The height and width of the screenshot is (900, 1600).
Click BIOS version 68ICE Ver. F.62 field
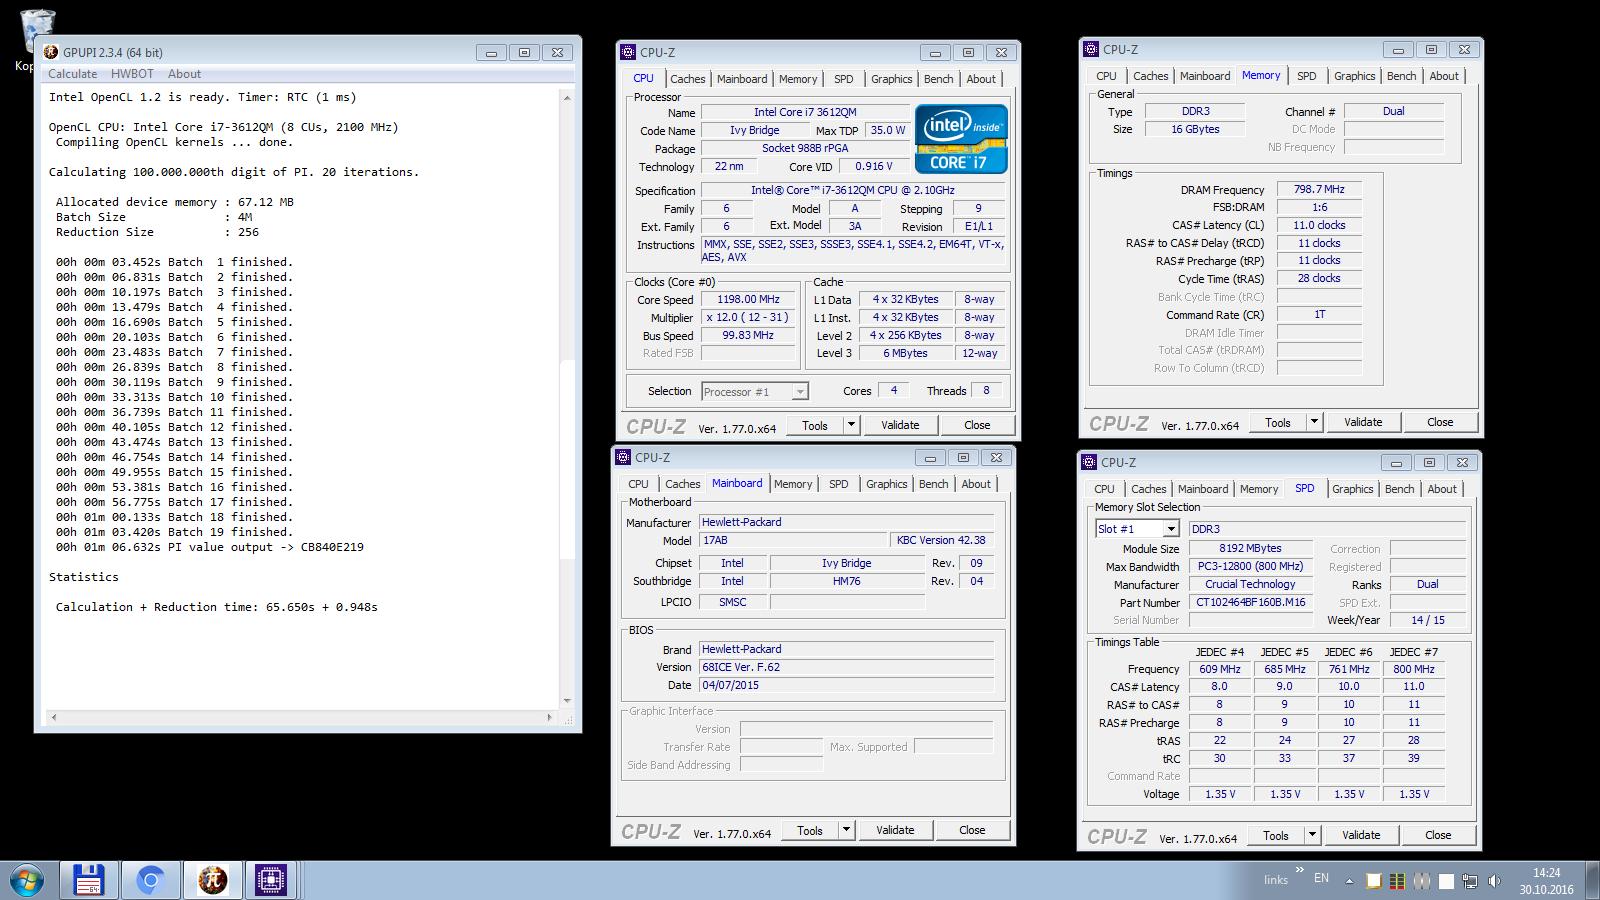[x=847, y=667]
